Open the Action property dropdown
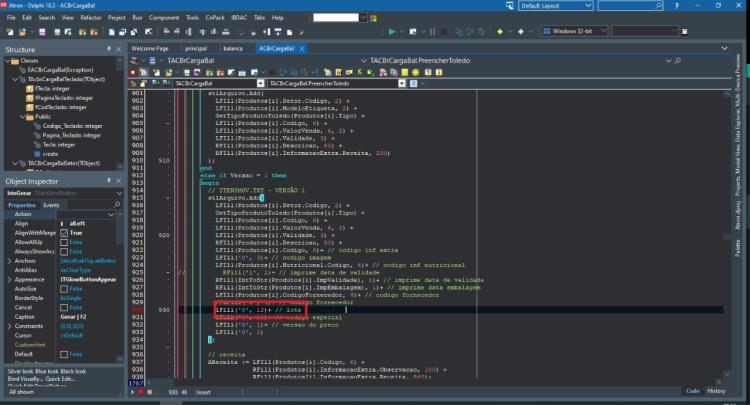 pyautogui.click(x=111, y=214)
